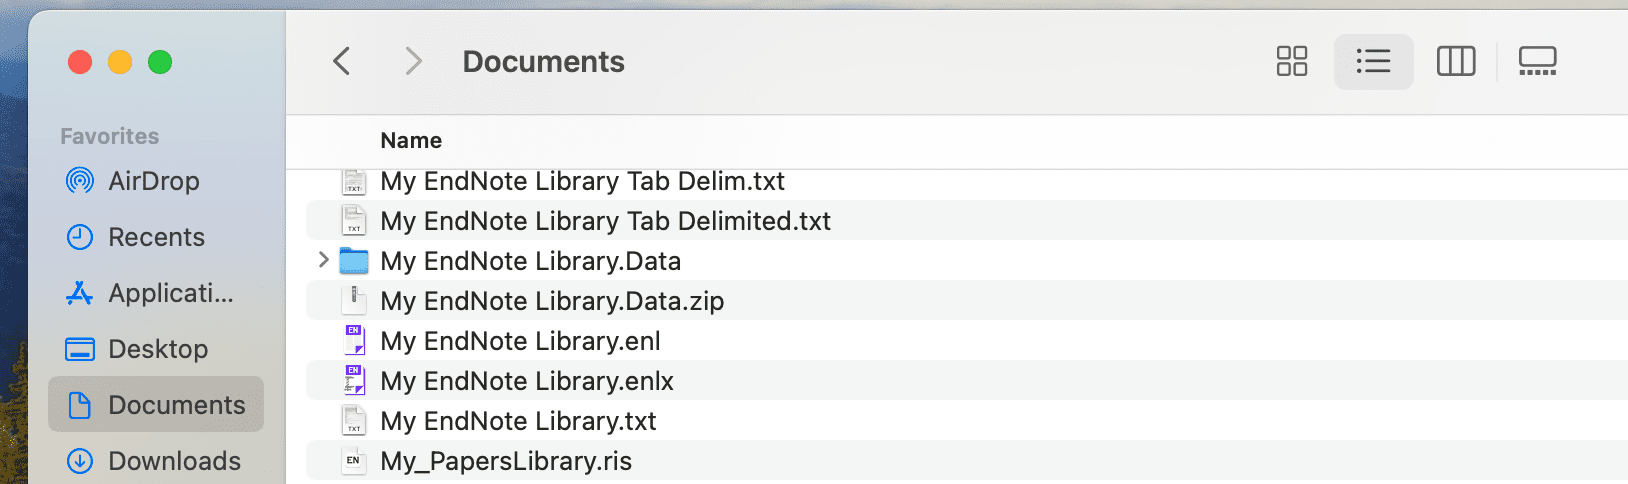
Task: Select My EndNote Library Tab Delimited.txt
Action: pos(967,220)
